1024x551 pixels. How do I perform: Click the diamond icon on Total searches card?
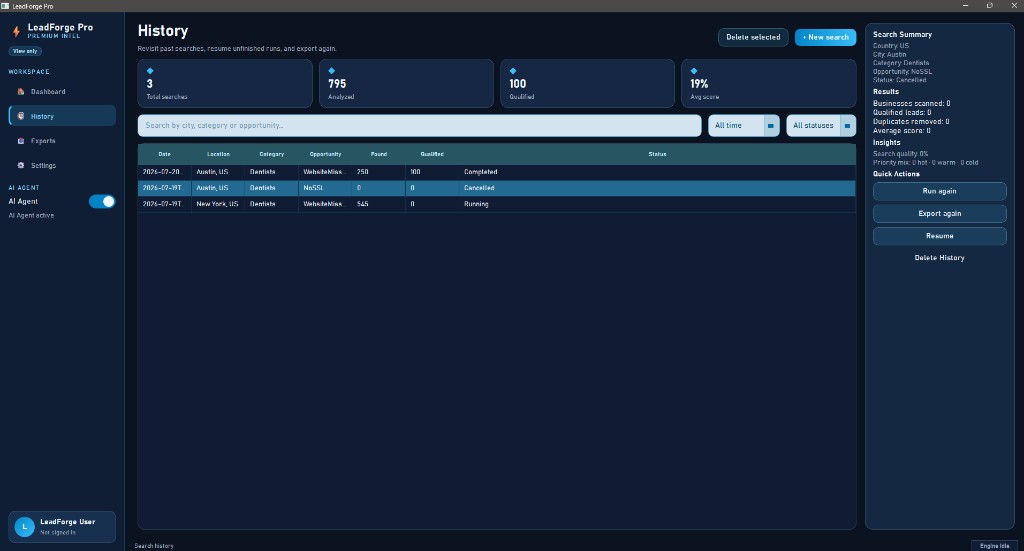150,71
